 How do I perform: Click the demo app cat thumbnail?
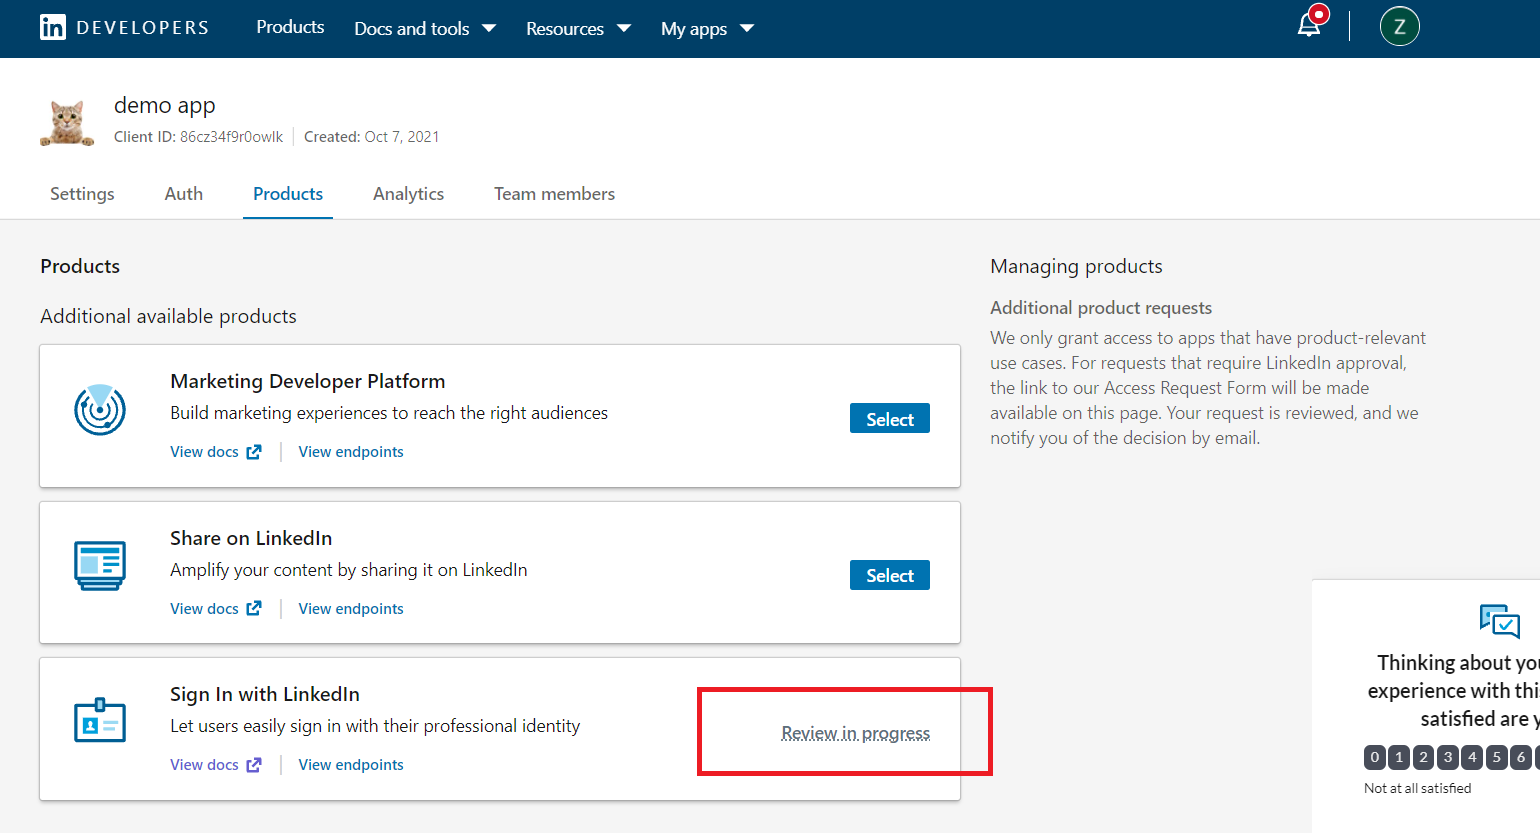point(67,122)
